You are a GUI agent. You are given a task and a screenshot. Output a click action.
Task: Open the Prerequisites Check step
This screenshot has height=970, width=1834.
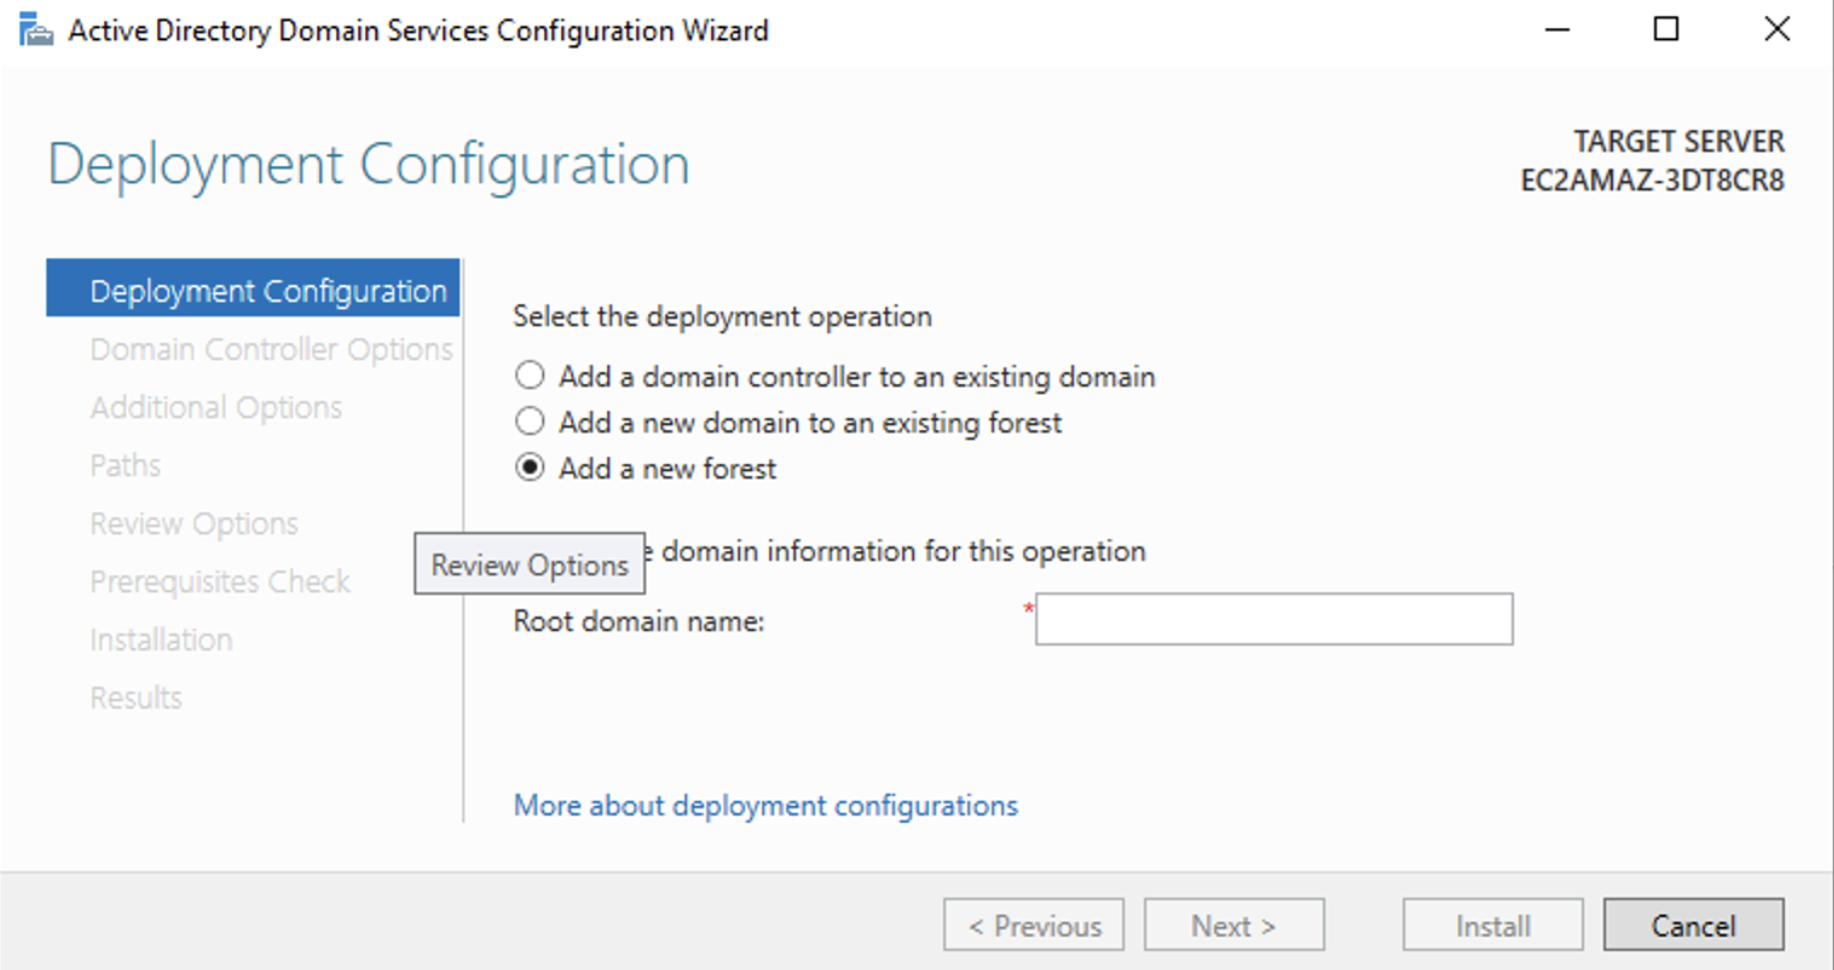(220, 581)
